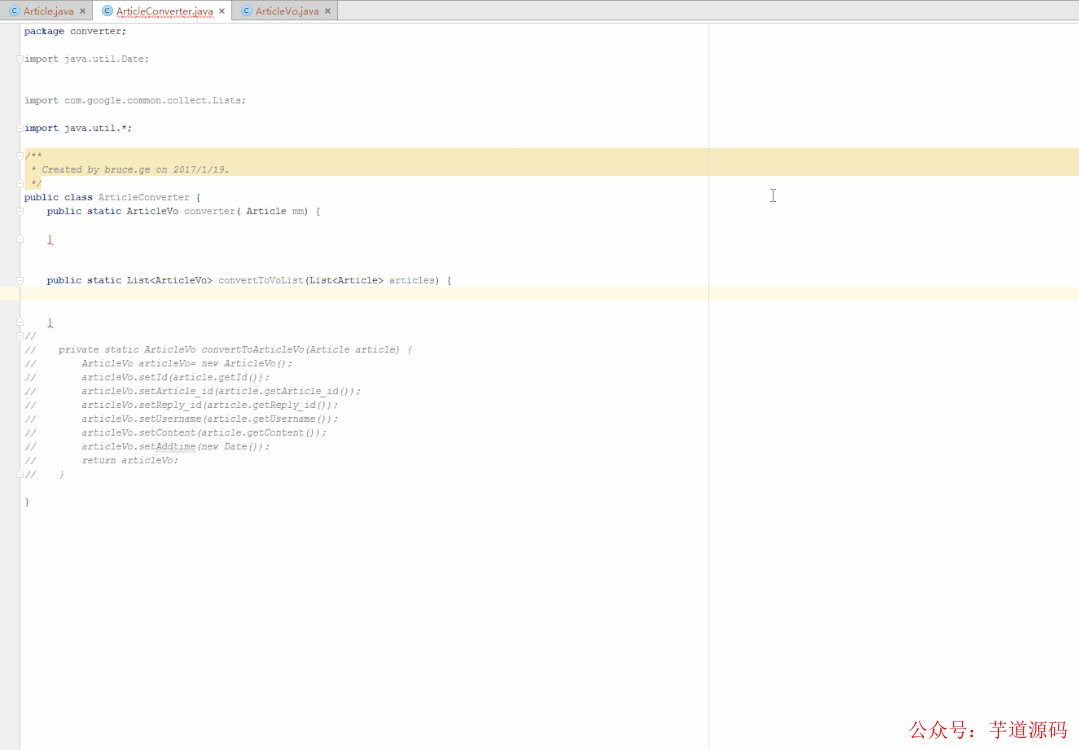Viewport: 1079px width, 750px height.
Task: Click the class icon on ArticleConverter.java tab
Action: [107, 10]
